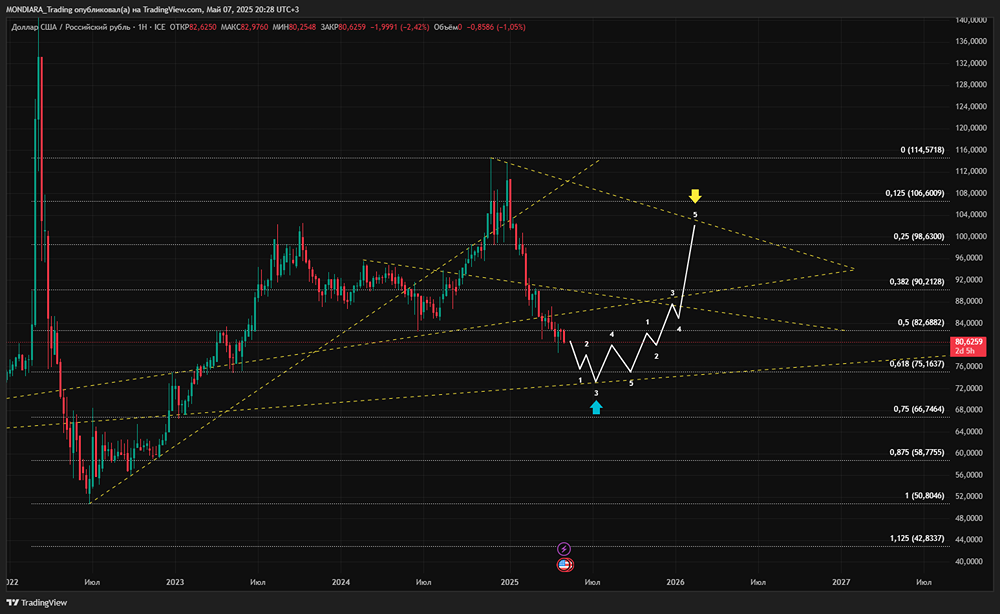This screenshot has width=1000, height=614.
Task: Open the purple lightning event marker
Action: (564, 549)
